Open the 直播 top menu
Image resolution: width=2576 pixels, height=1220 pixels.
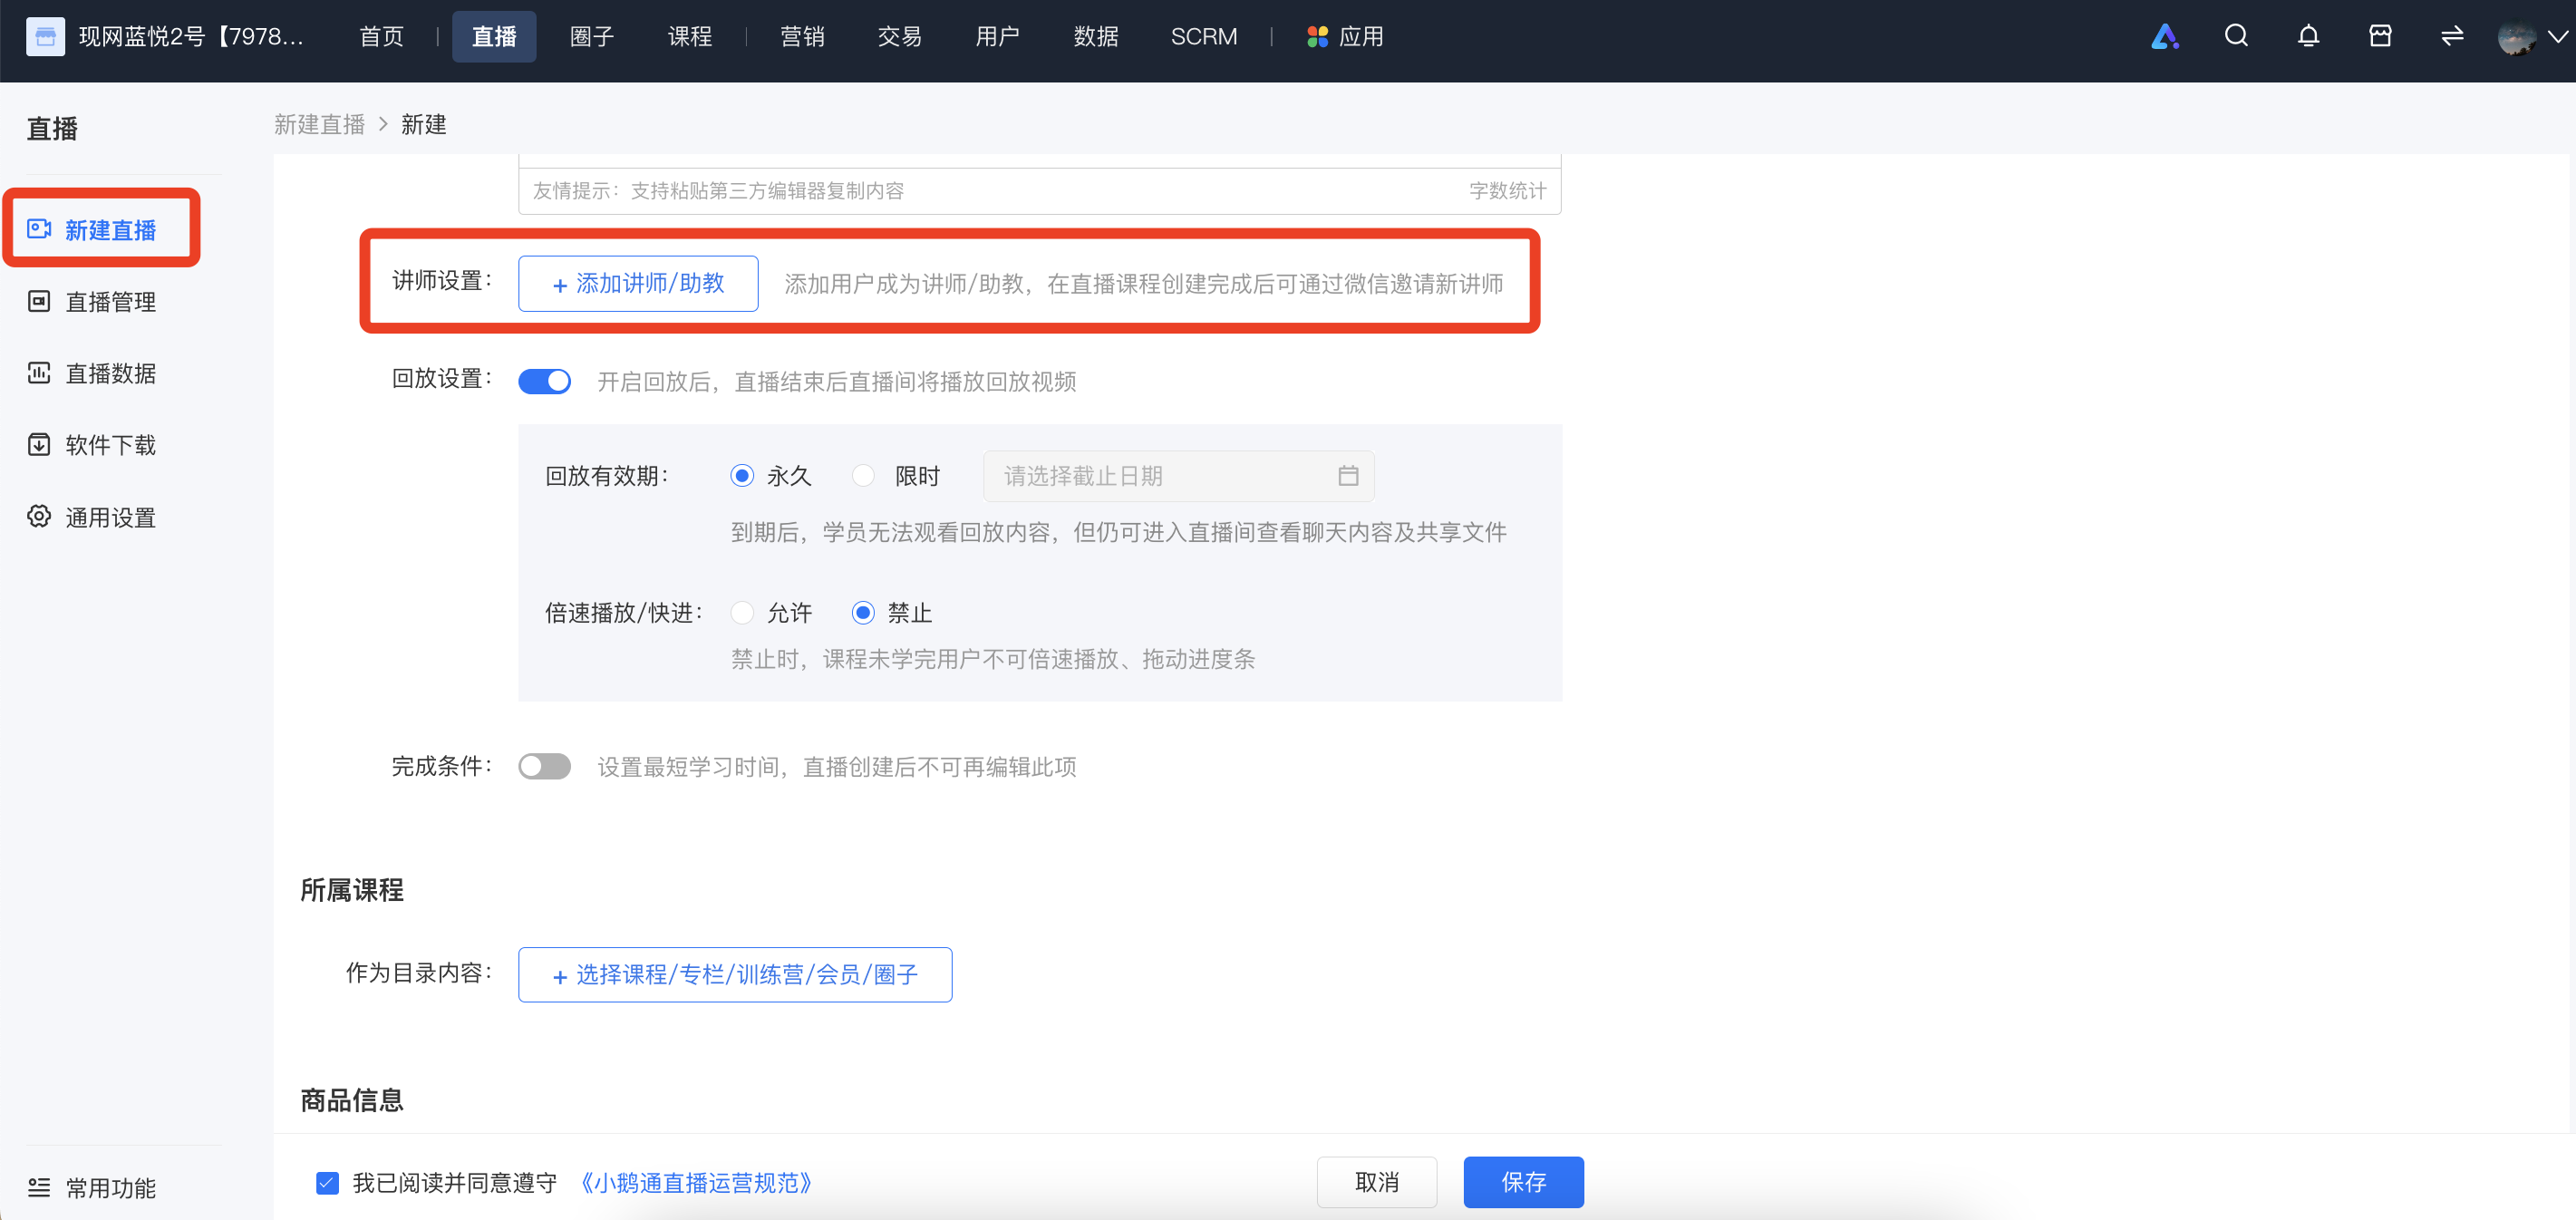(494, 37)
